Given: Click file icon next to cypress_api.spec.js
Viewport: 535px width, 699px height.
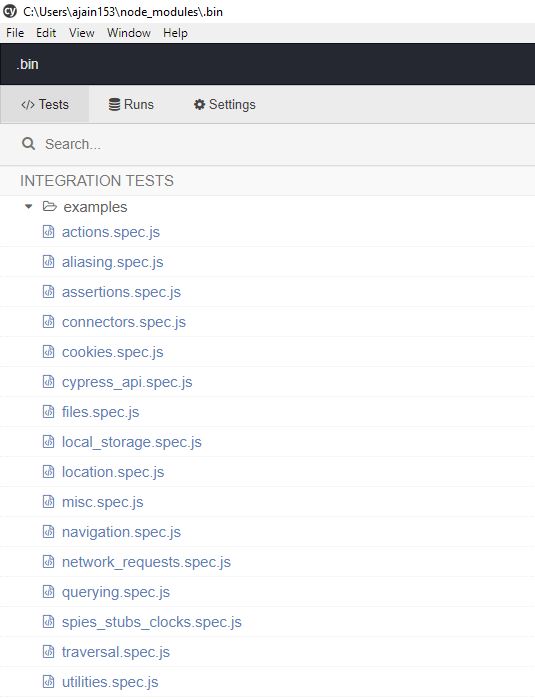Looking at the screenshot, I should (49, 381).
